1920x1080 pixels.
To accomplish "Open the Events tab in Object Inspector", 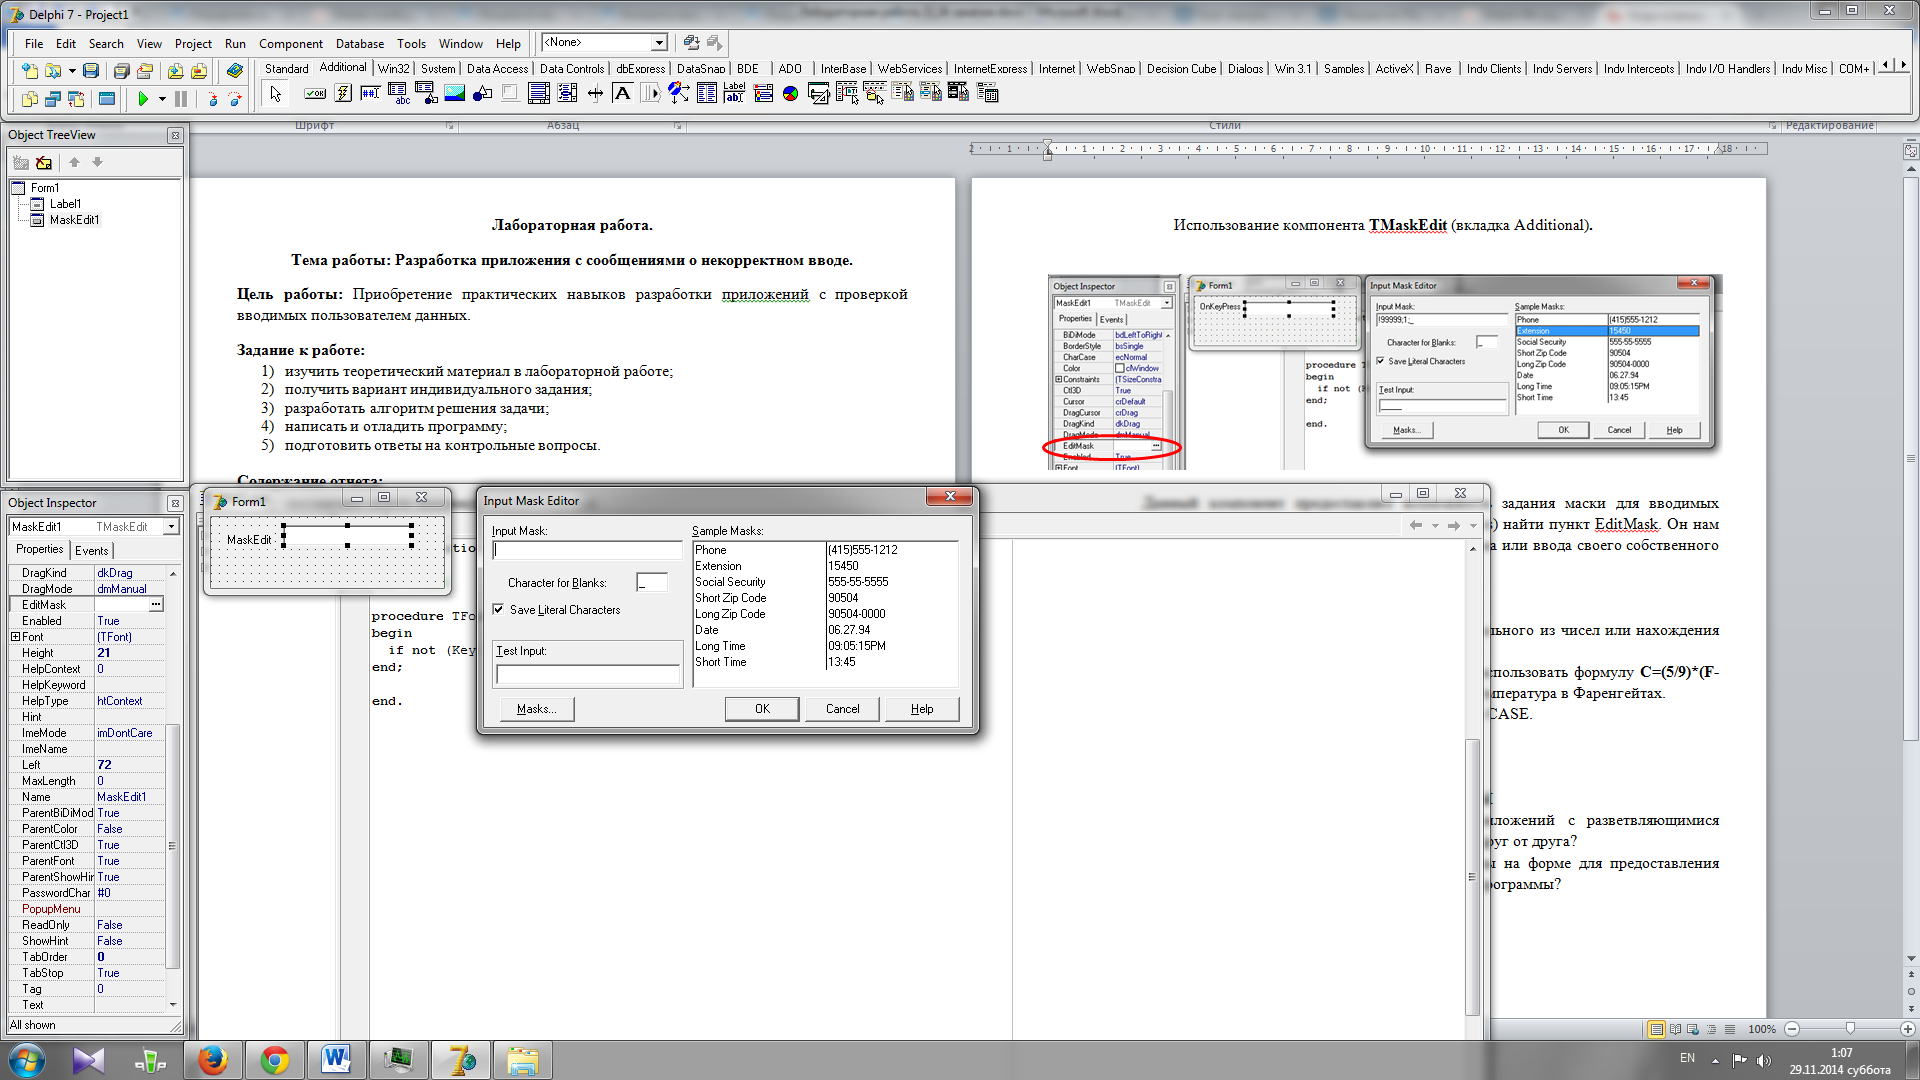I will click(91, 550).
